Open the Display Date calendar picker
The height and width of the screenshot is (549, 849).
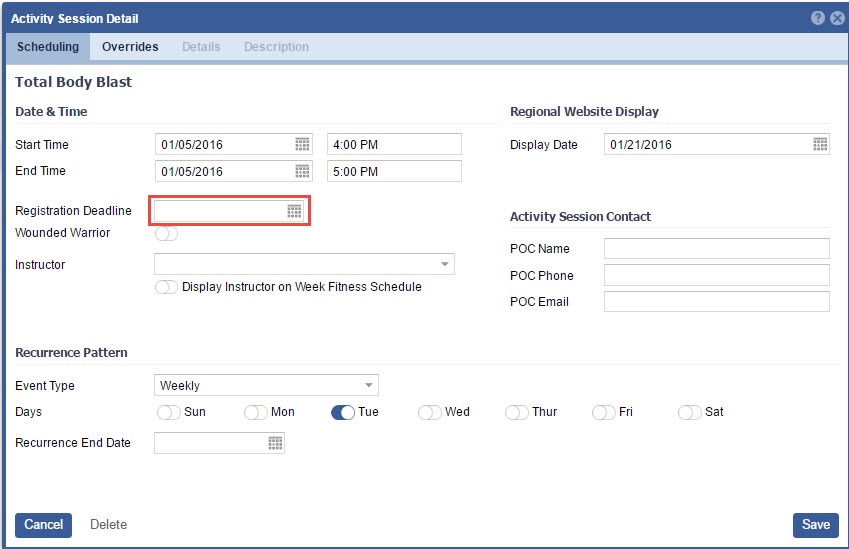tap(820, 145)
